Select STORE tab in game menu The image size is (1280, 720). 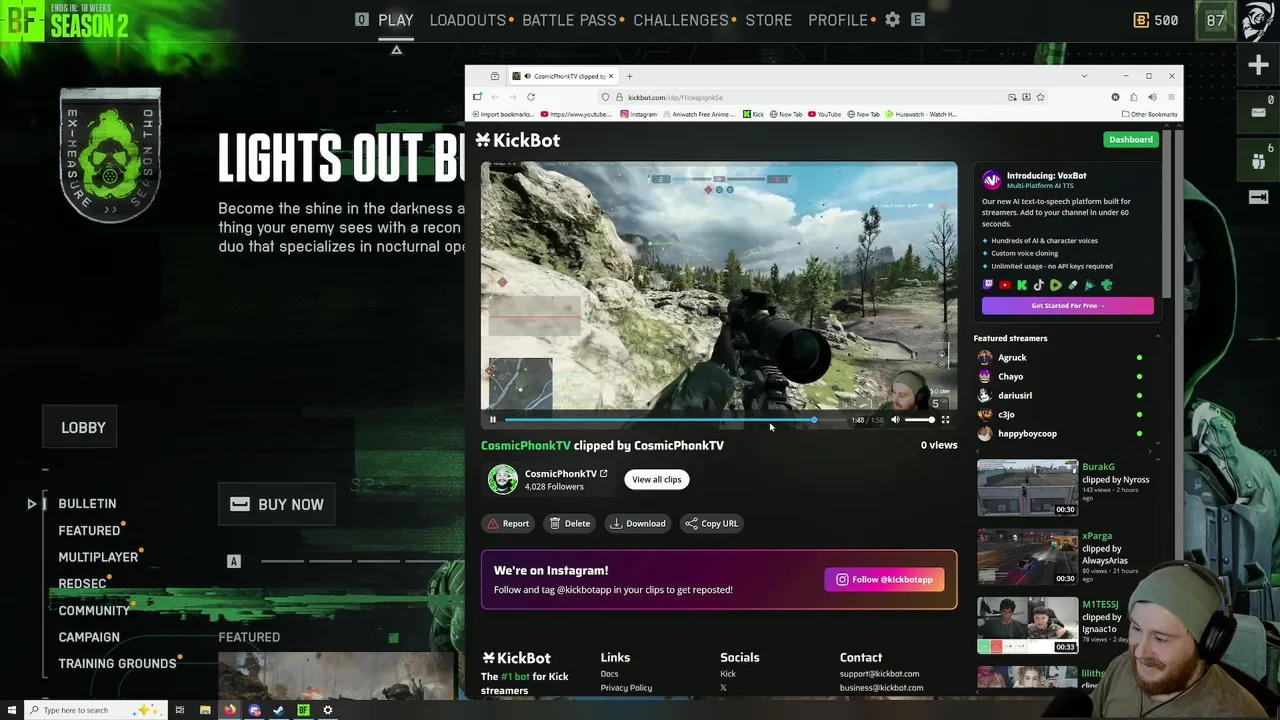coord(768,20)
